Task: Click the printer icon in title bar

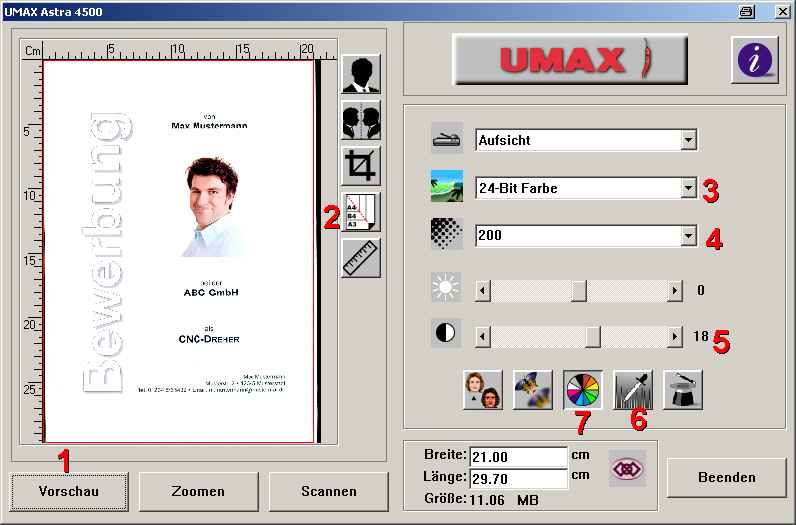Action: coord(747,11)
